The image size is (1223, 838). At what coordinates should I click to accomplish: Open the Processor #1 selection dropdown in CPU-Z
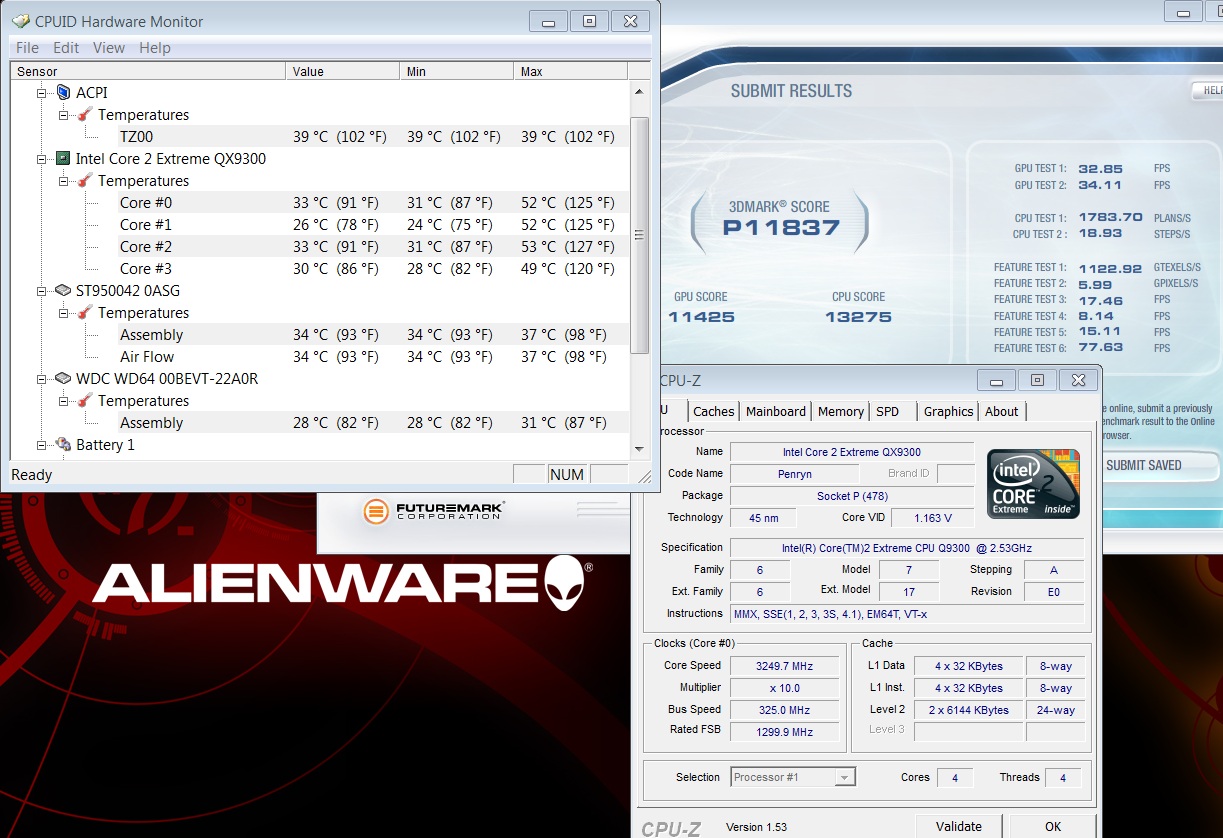tap(845, 777)
